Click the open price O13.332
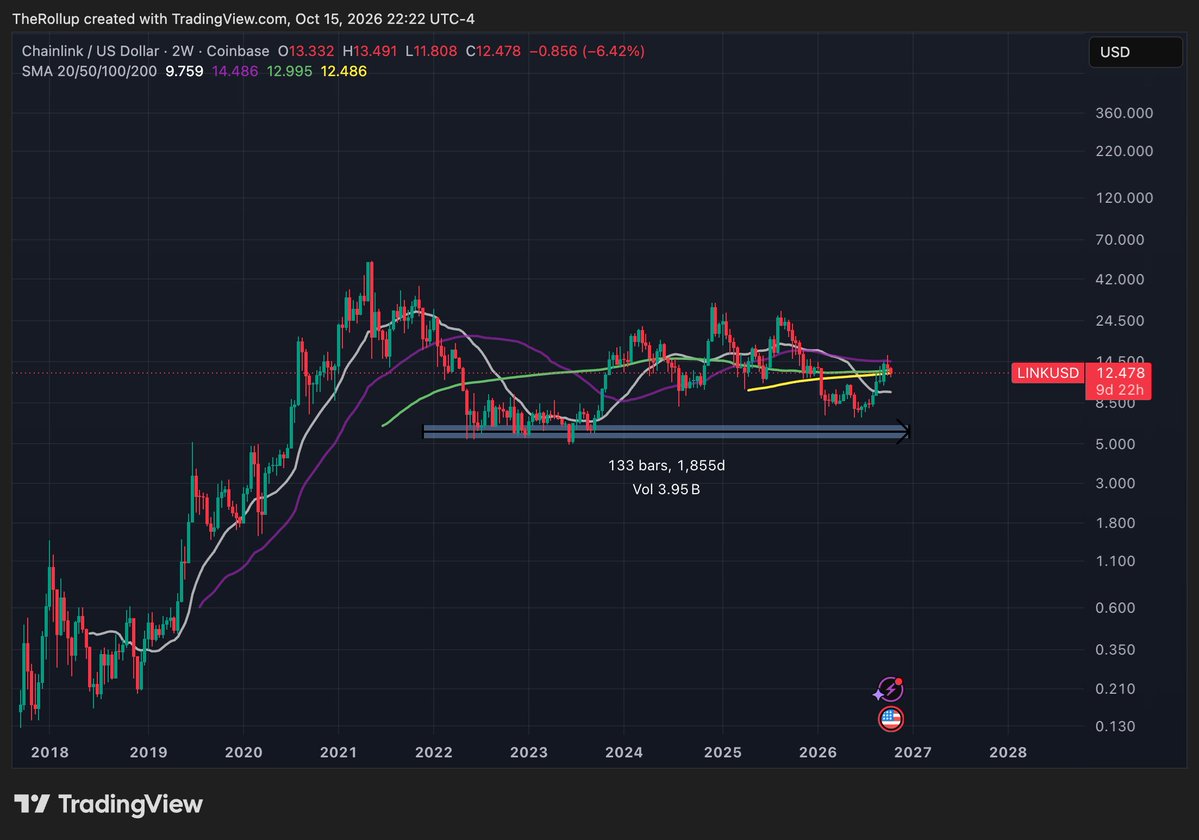Viewport: 1199px width, 840px height. pos(306,51)
